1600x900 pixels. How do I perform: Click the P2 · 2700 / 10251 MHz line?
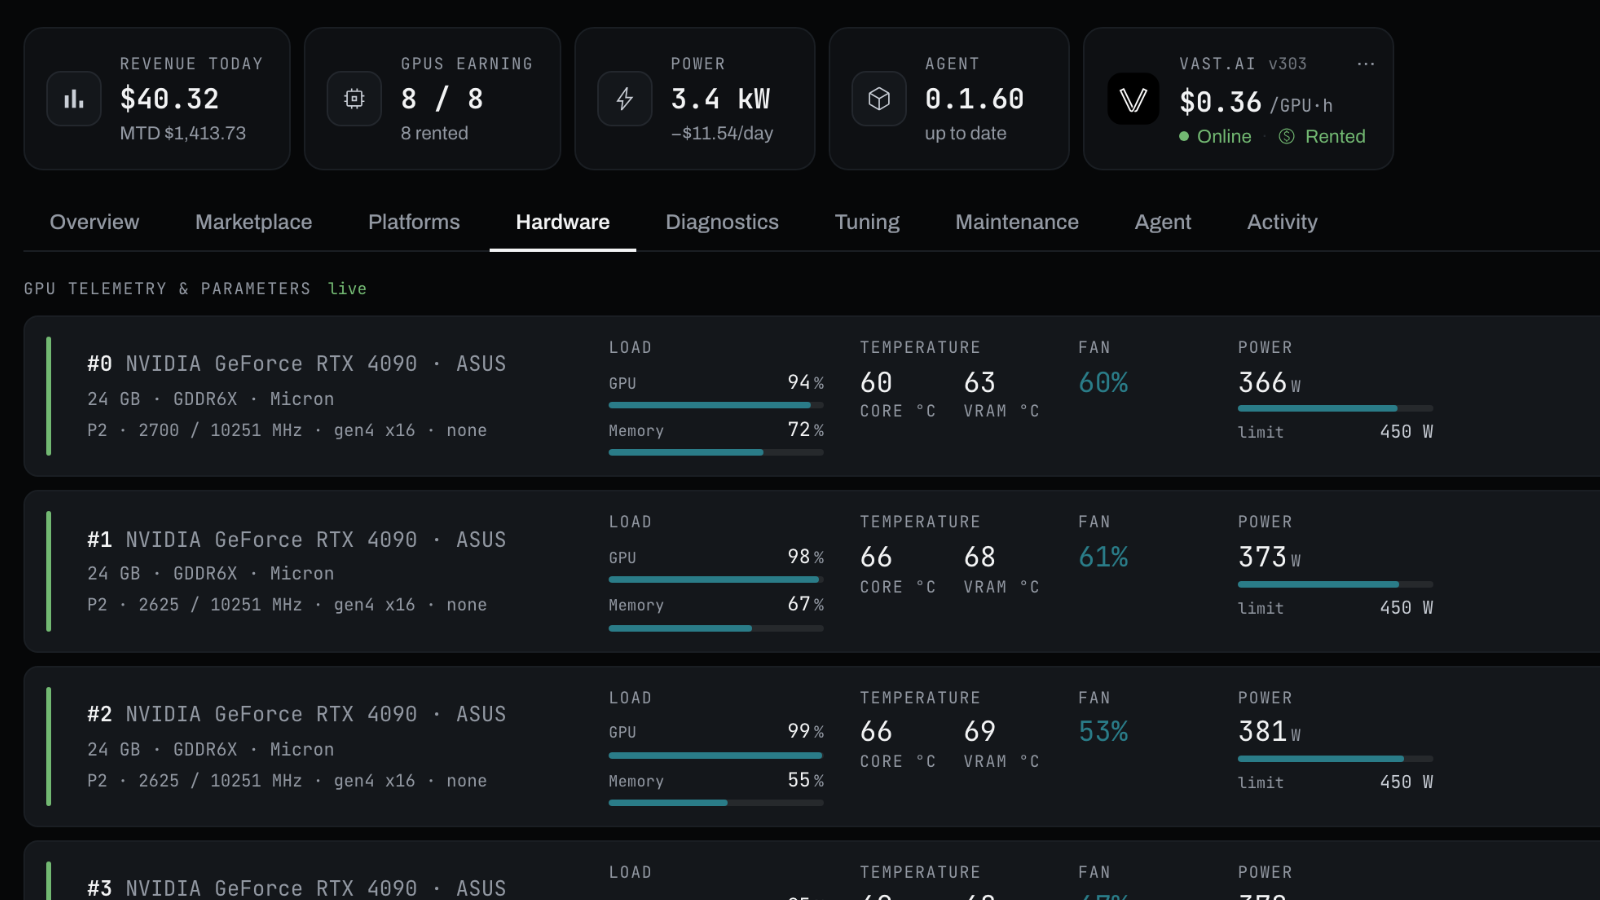click(x=287, y=431)
